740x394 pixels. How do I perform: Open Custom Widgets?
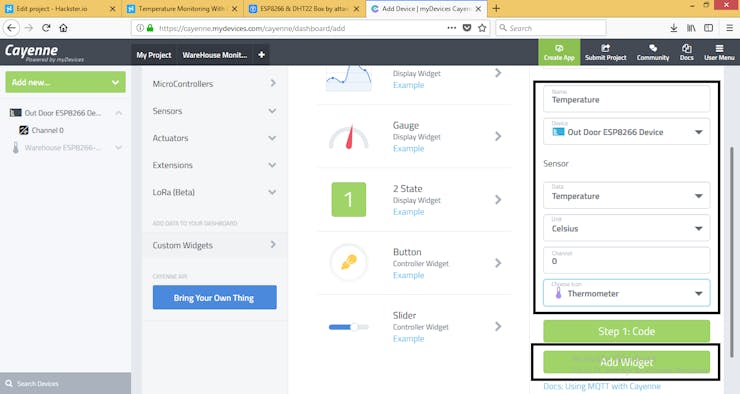[215, 245]
